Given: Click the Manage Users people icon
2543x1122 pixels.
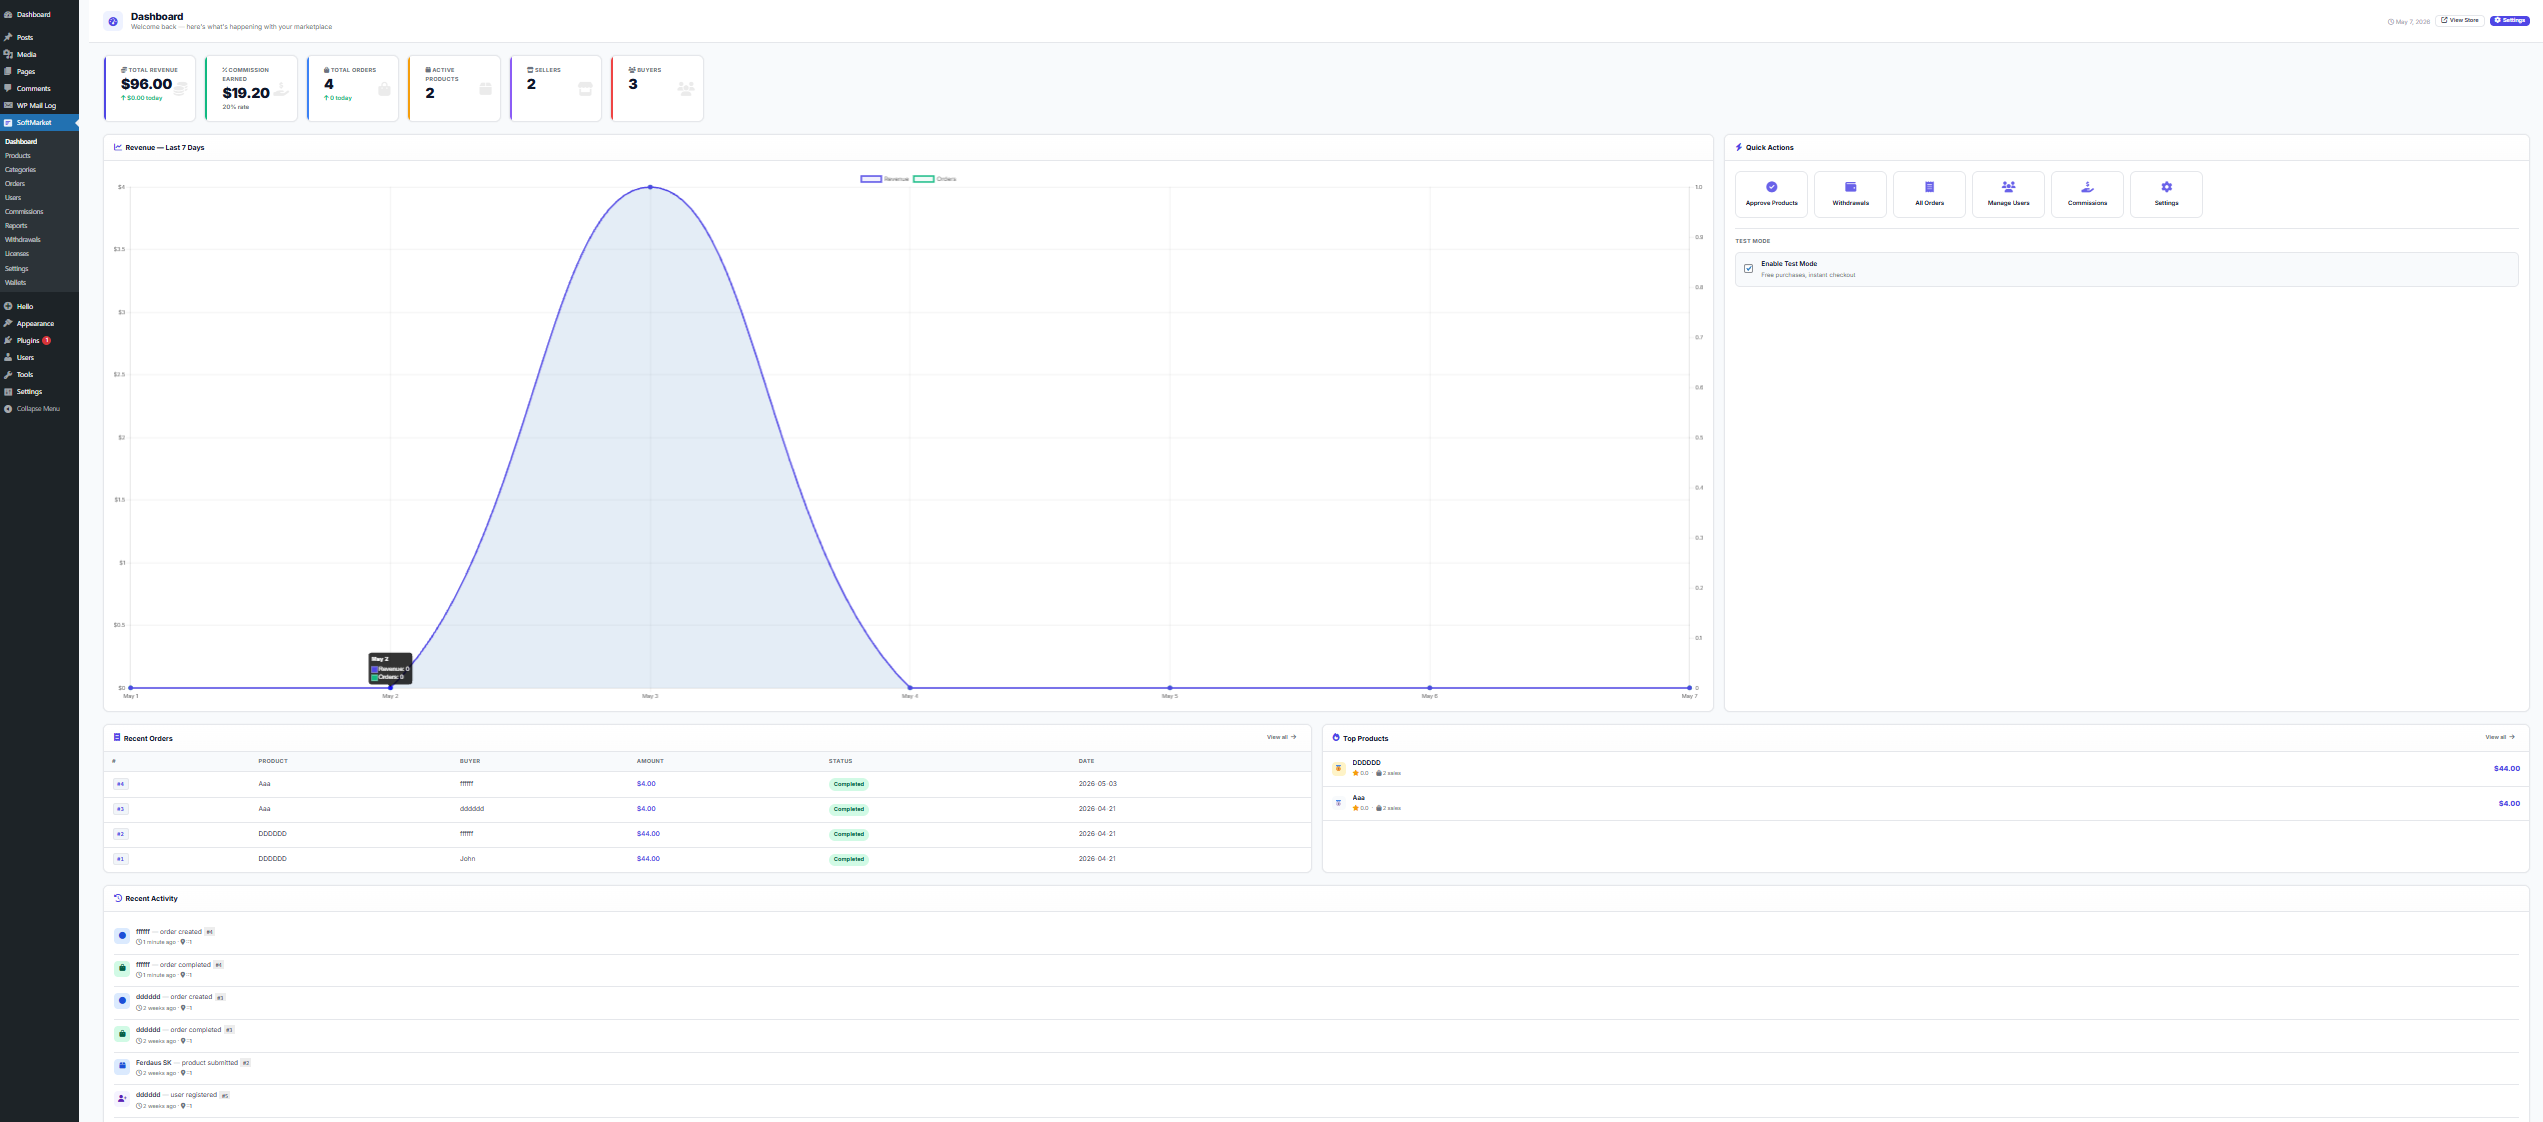Looking at the screenshot, I should [2008, 187].
